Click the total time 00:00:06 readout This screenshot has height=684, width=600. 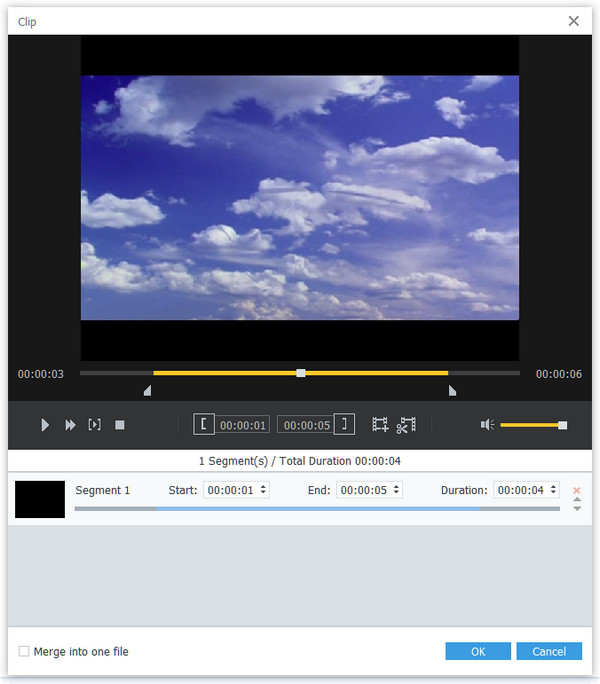click(x=559, y=374)
